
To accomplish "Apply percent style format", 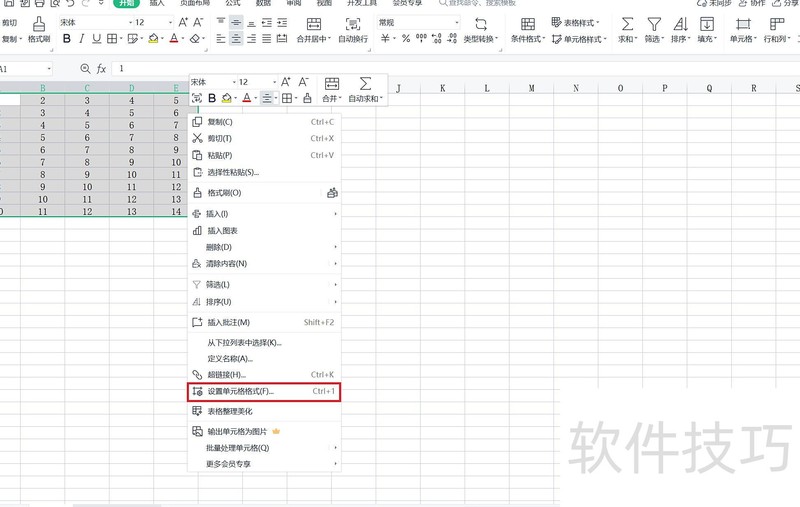I will [406, 39].
